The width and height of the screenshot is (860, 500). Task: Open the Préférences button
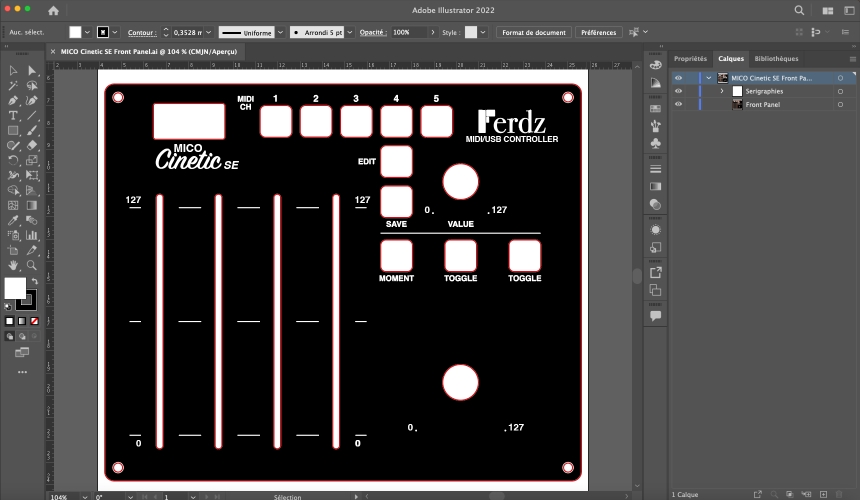coord(598,32)
